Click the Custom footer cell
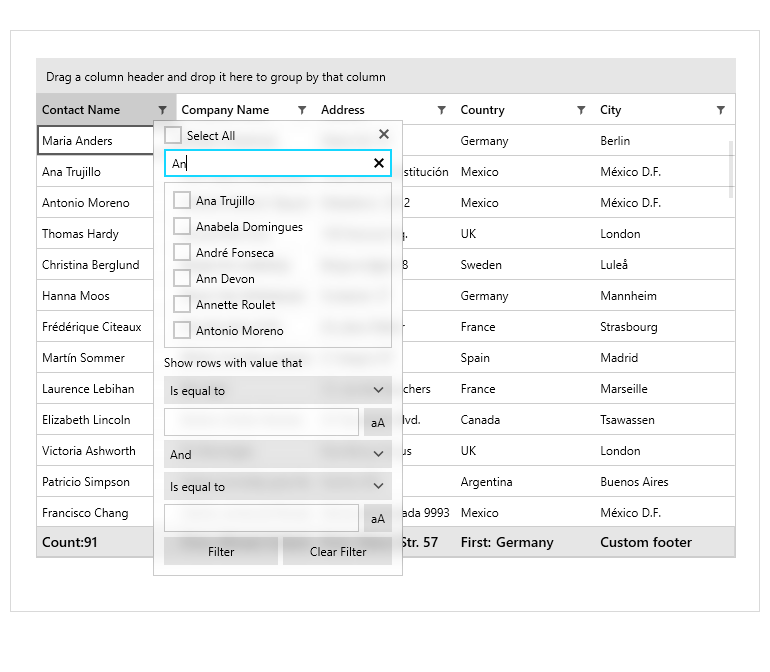The height and width of the screenshot is (672, 770). (x=664, y=542)
